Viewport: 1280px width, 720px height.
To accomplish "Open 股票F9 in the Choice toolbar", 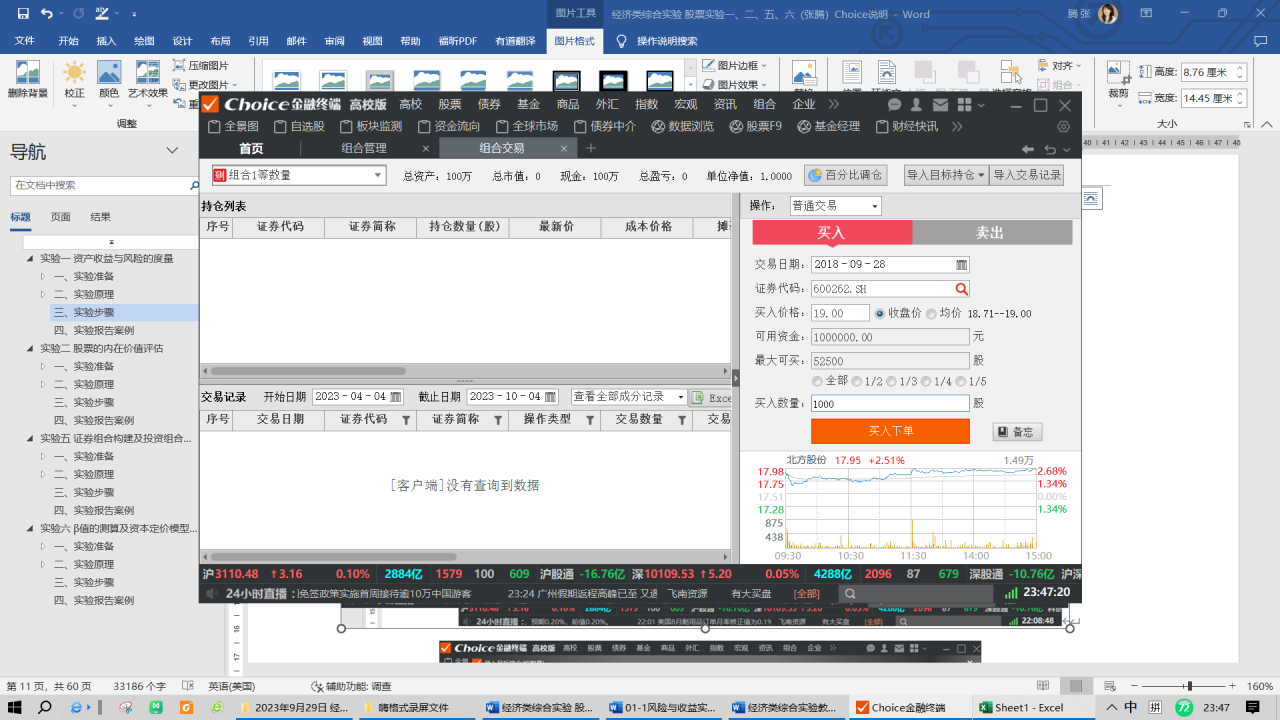I will tap(756, 127).
